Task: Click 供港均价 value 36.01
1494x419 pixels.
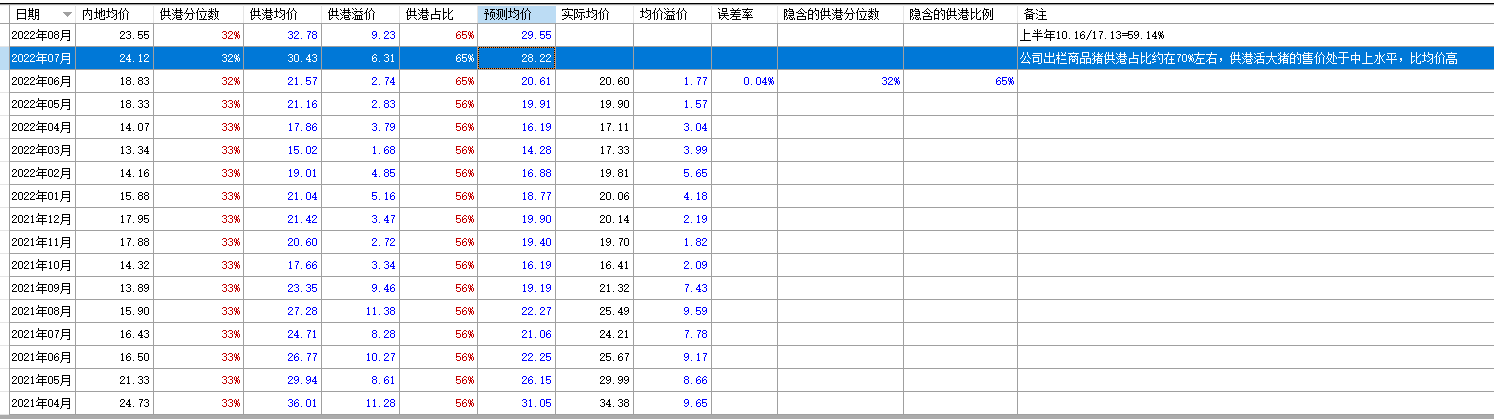Action: point(283,403)
